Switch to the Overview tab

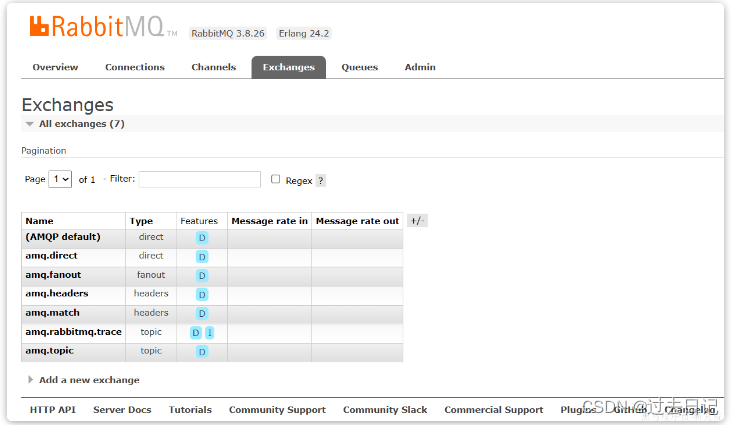coord(55,67)
